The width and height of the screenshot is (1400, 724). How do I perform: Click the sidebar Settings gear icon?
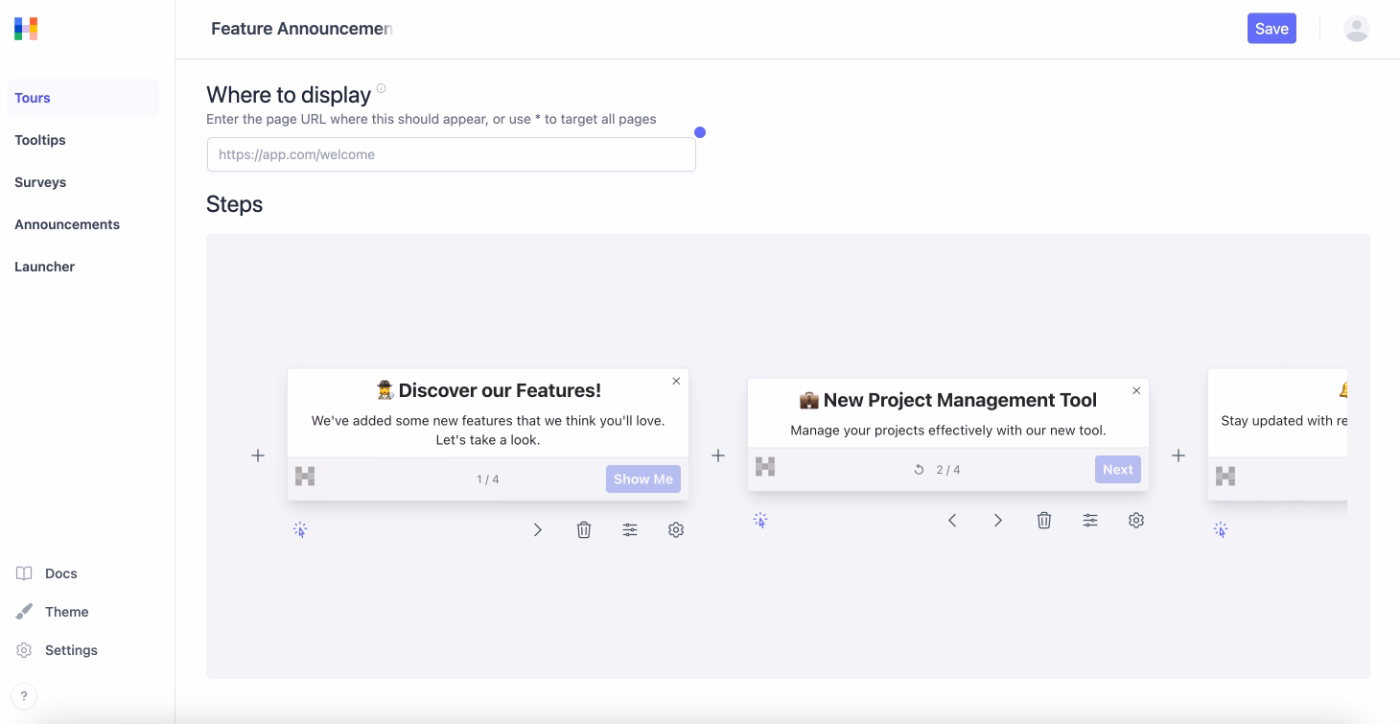pos(24,650)
